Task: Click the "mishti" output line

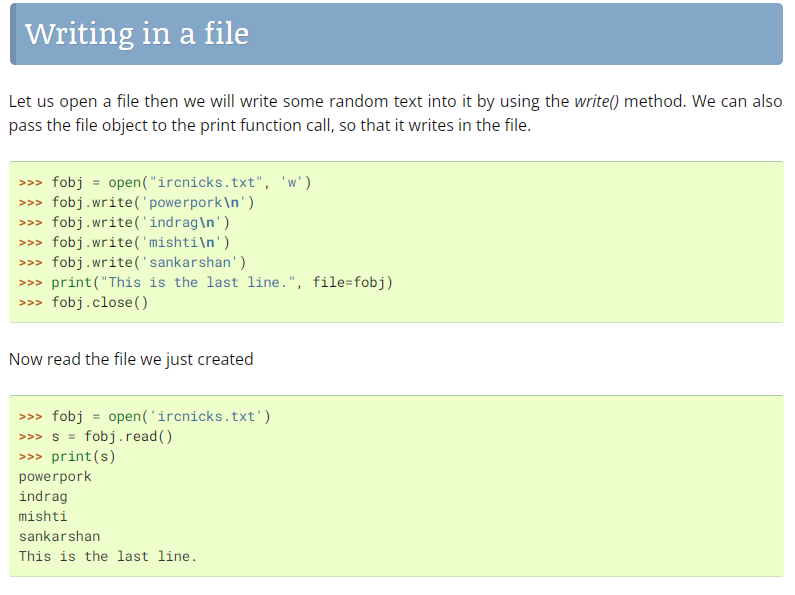Action: (43, 516)
